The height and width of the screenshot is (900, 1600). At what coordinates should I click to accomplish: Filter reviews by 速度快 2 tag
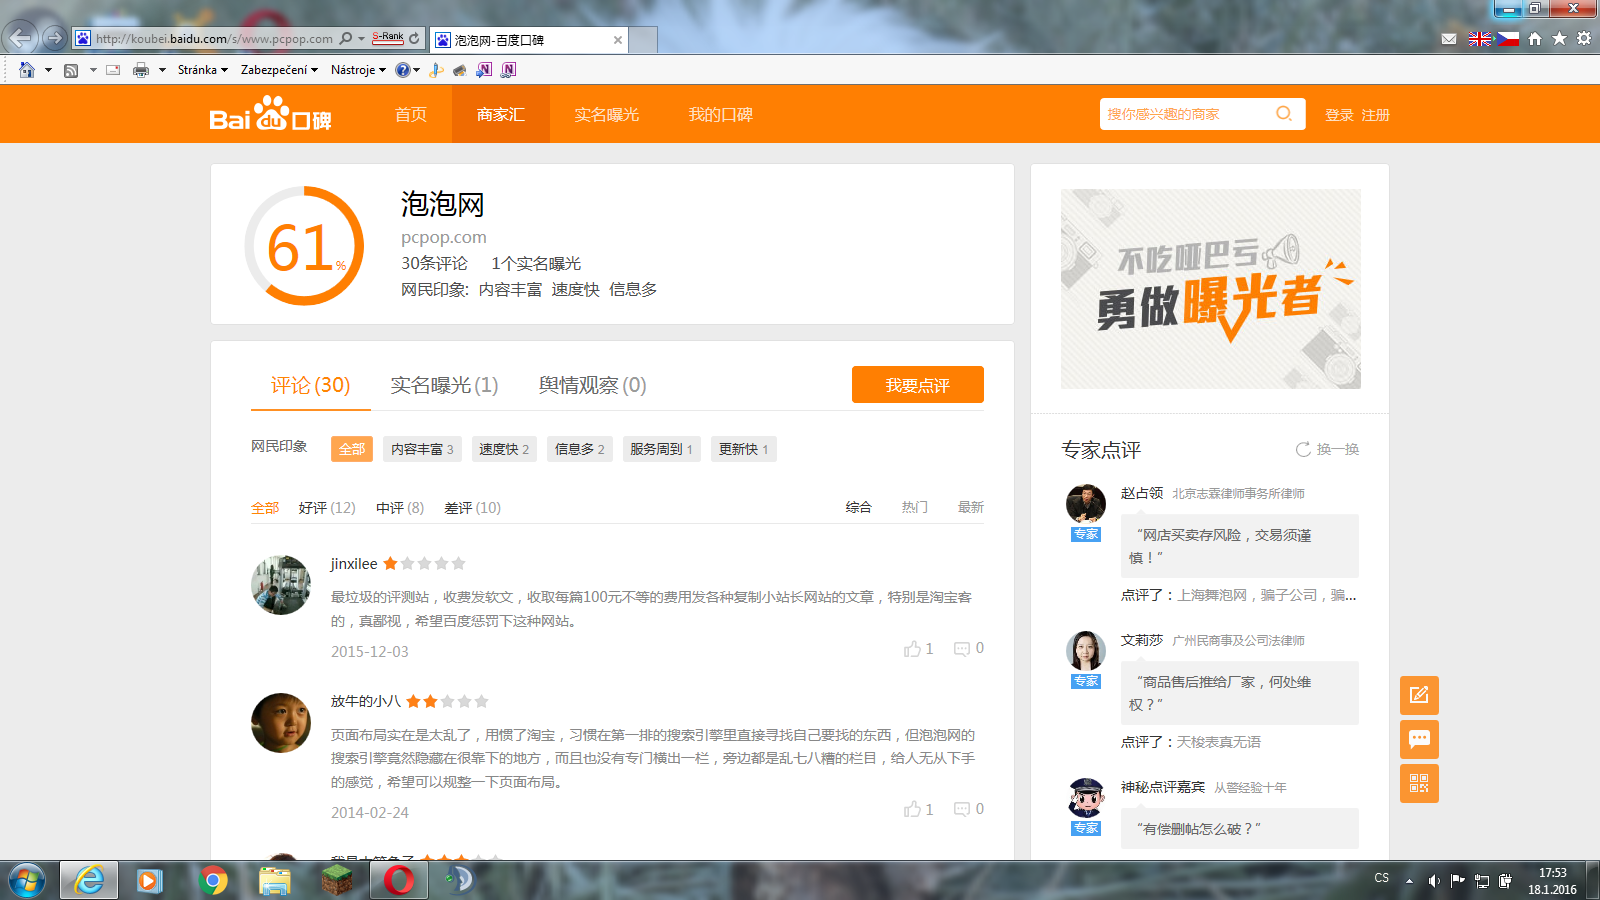pyautogui.click(x=504, y=449)
